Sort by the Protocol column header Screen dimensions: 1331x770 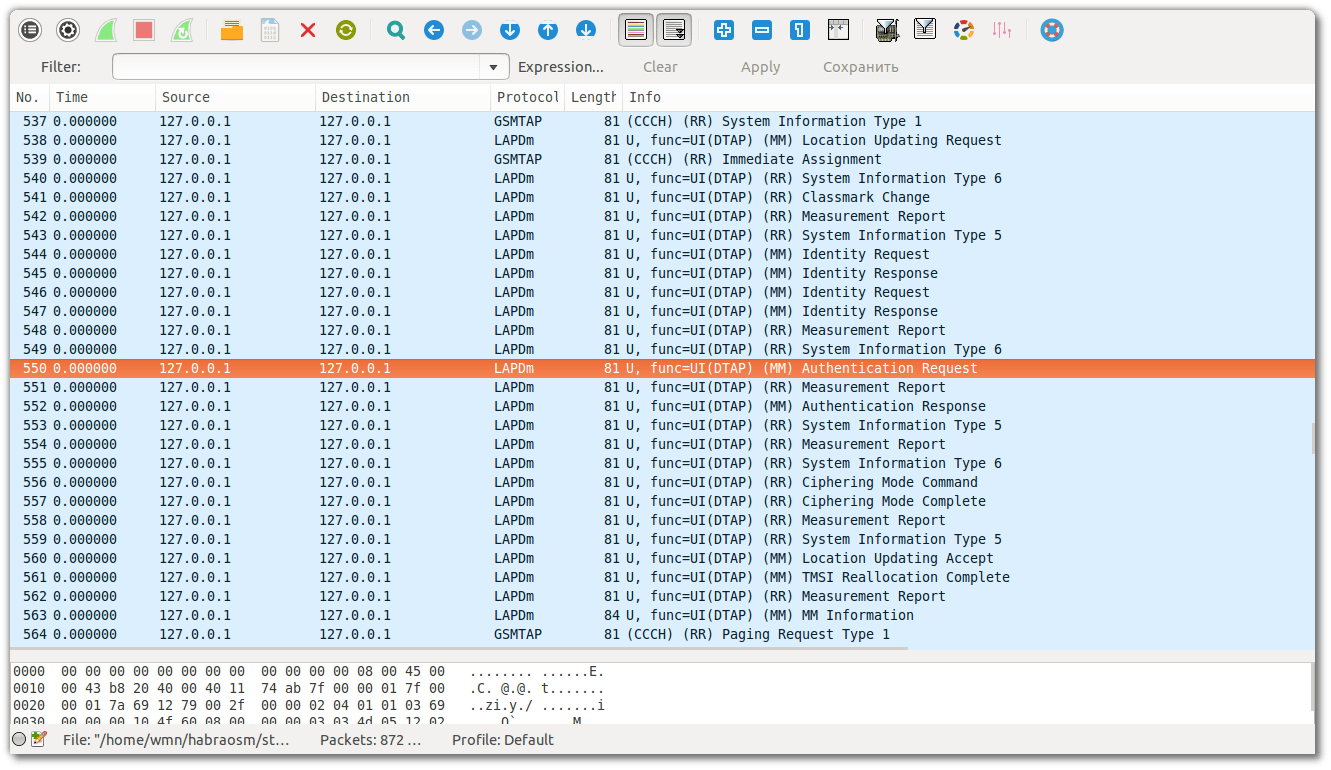[526, 97]
